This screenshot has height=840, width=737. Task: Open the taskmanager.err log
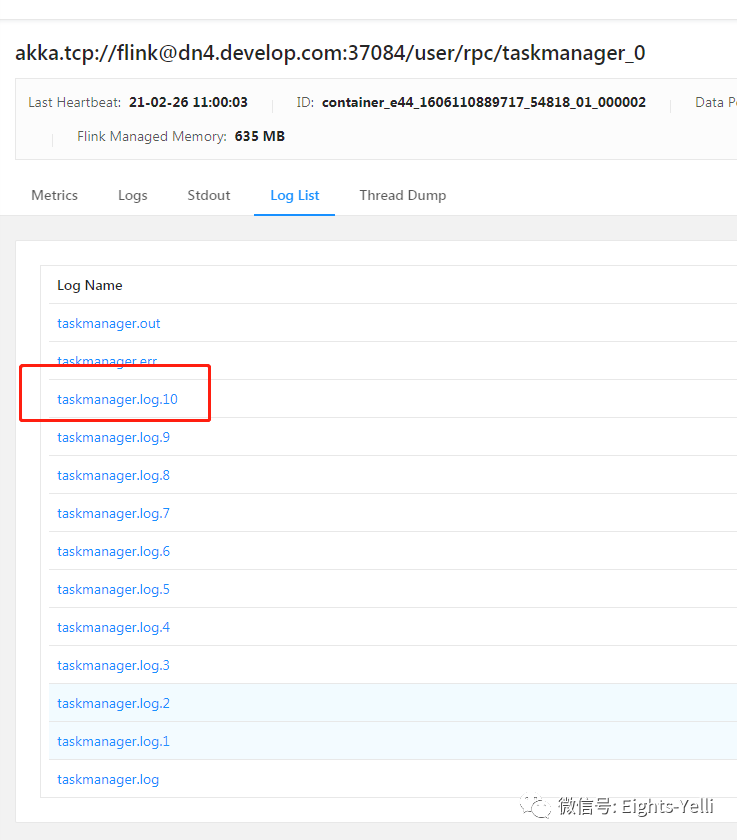[107, 362]
